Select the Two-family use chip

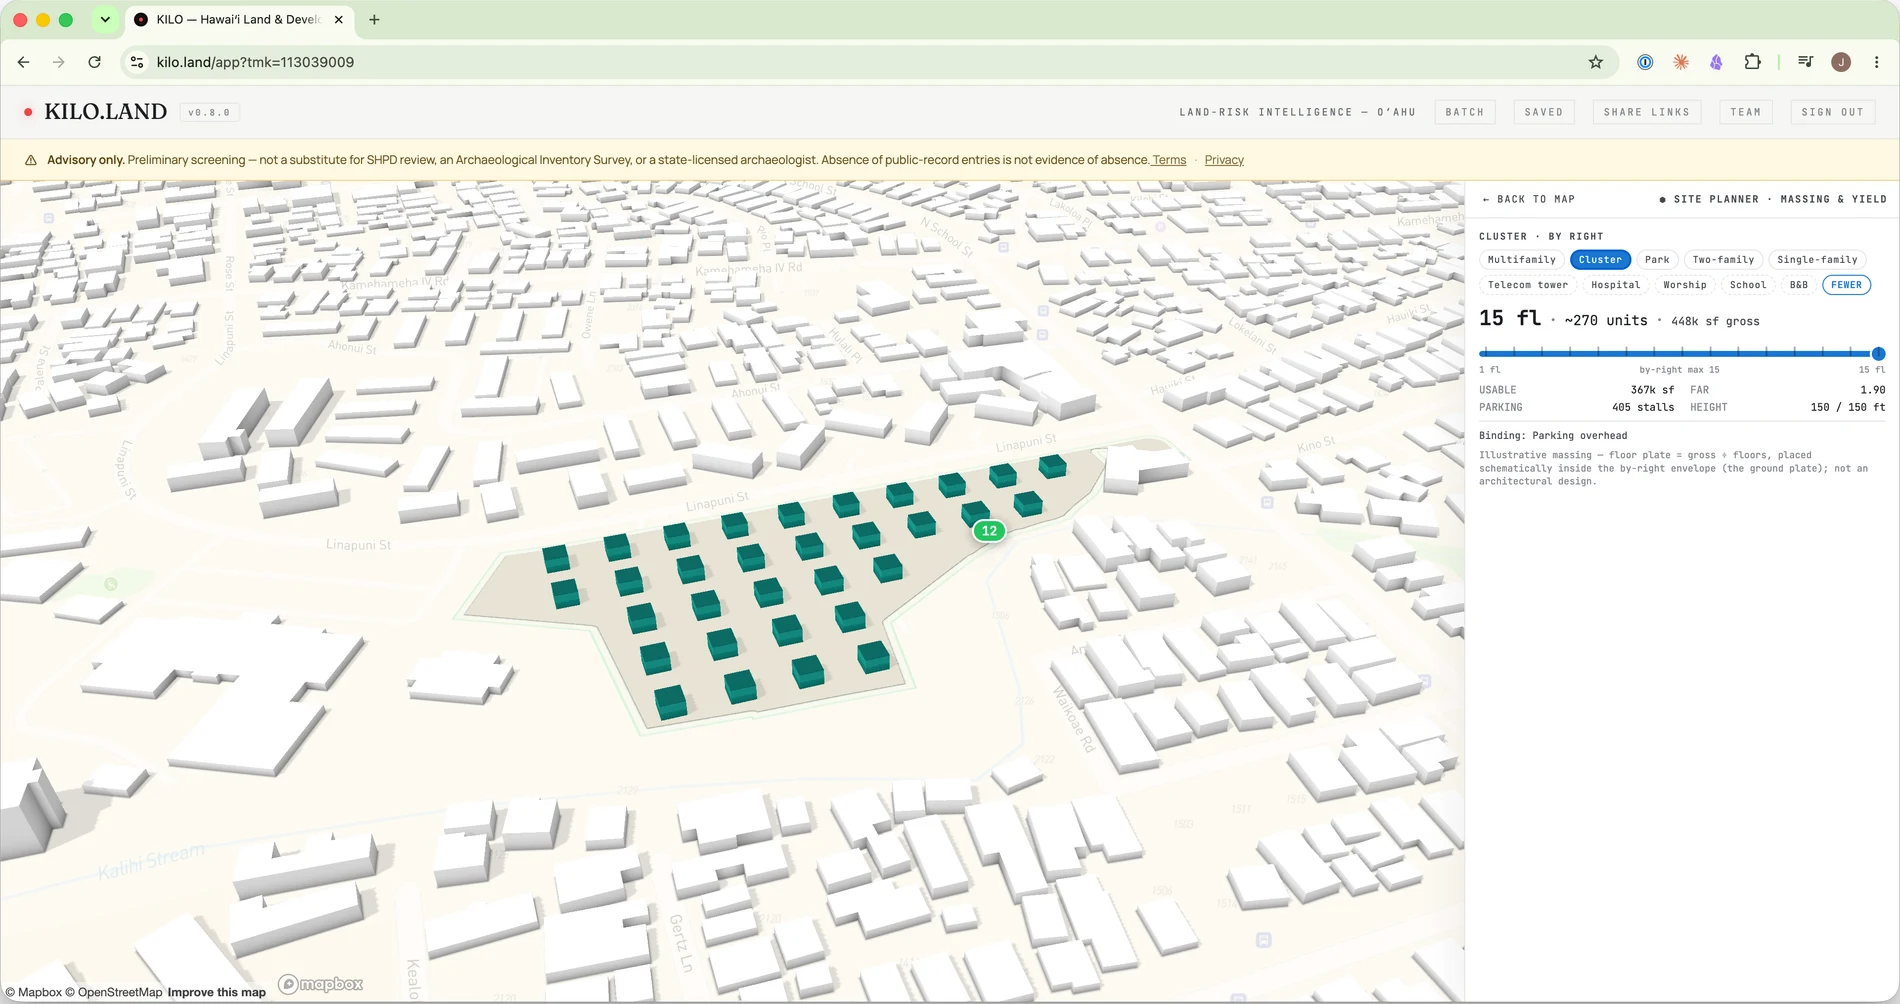[x=1723, y=259]
